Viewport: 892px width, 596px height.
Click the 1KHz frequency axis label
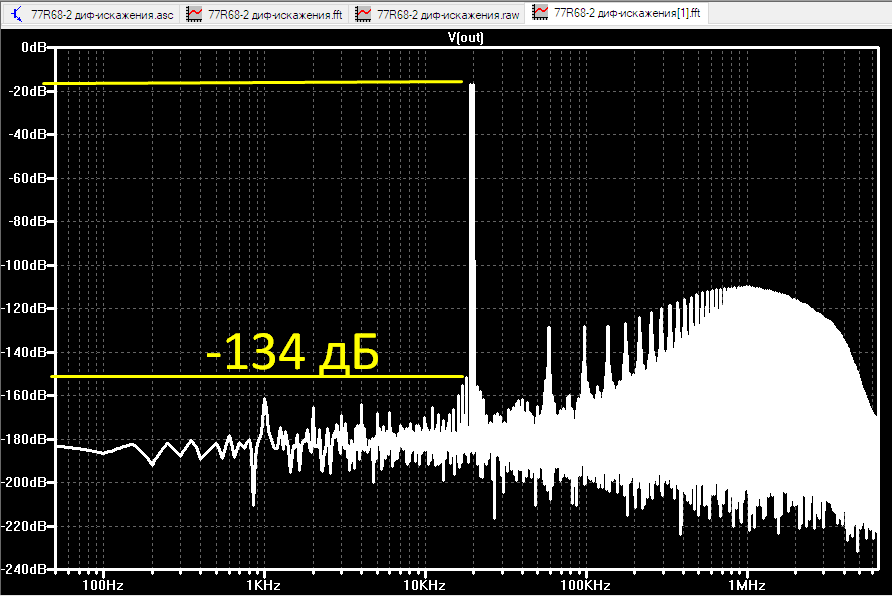(264, 585)
